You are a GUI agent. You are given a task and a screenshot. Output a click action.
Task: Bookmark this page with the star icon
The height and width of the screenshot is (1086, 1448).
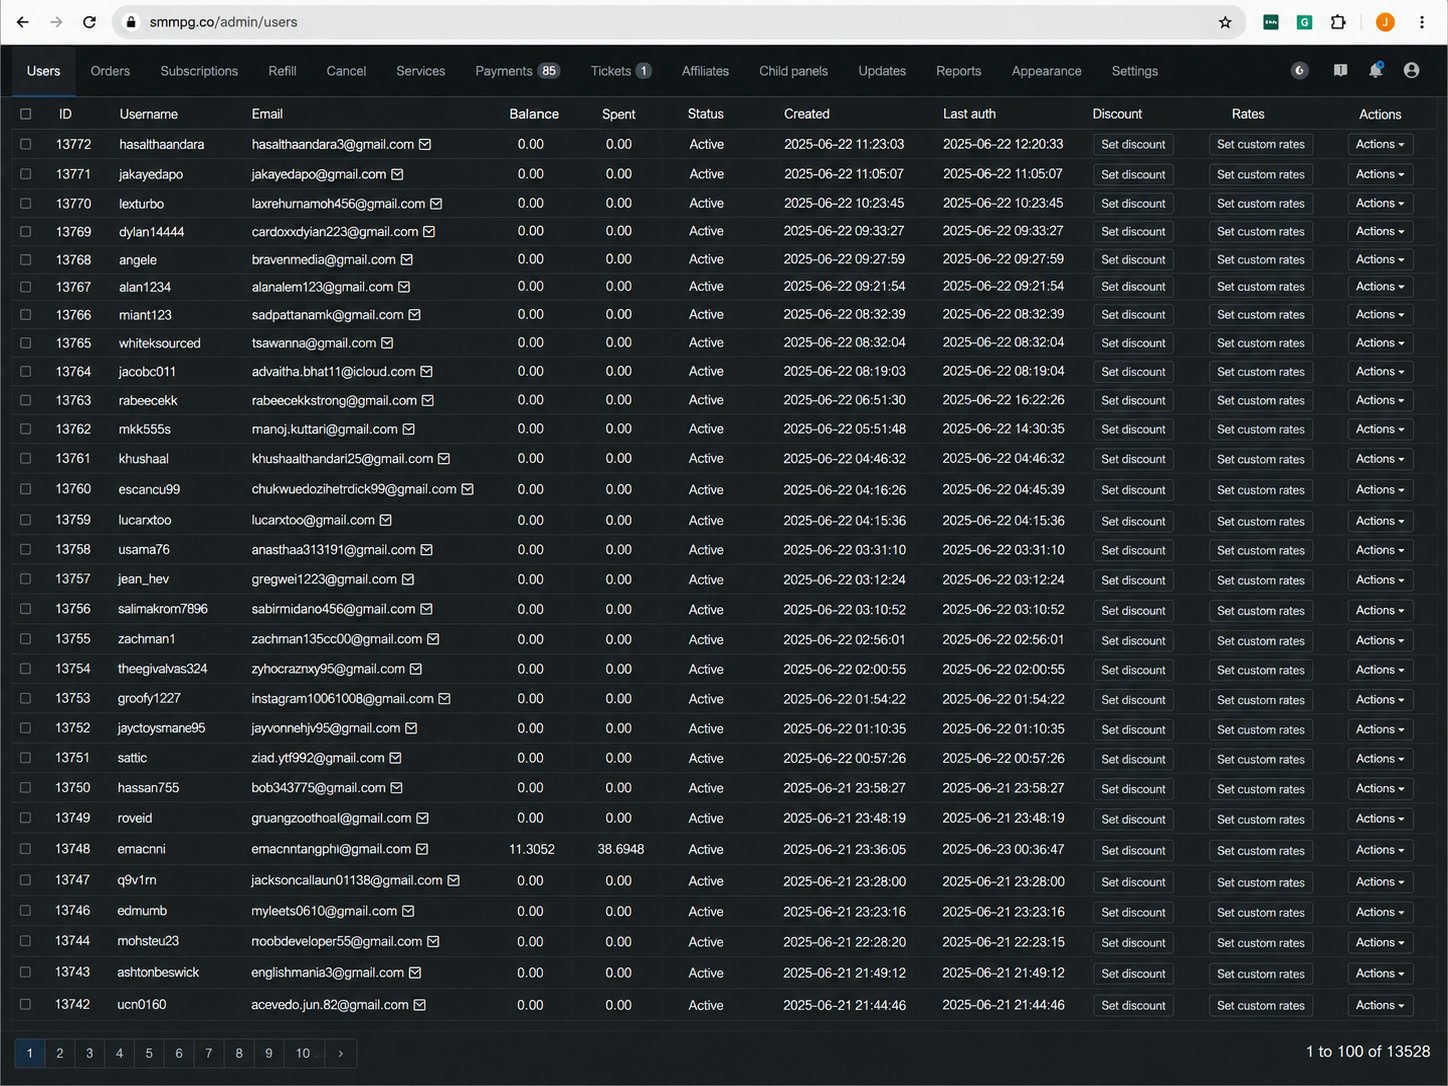tap(1225, 22)
